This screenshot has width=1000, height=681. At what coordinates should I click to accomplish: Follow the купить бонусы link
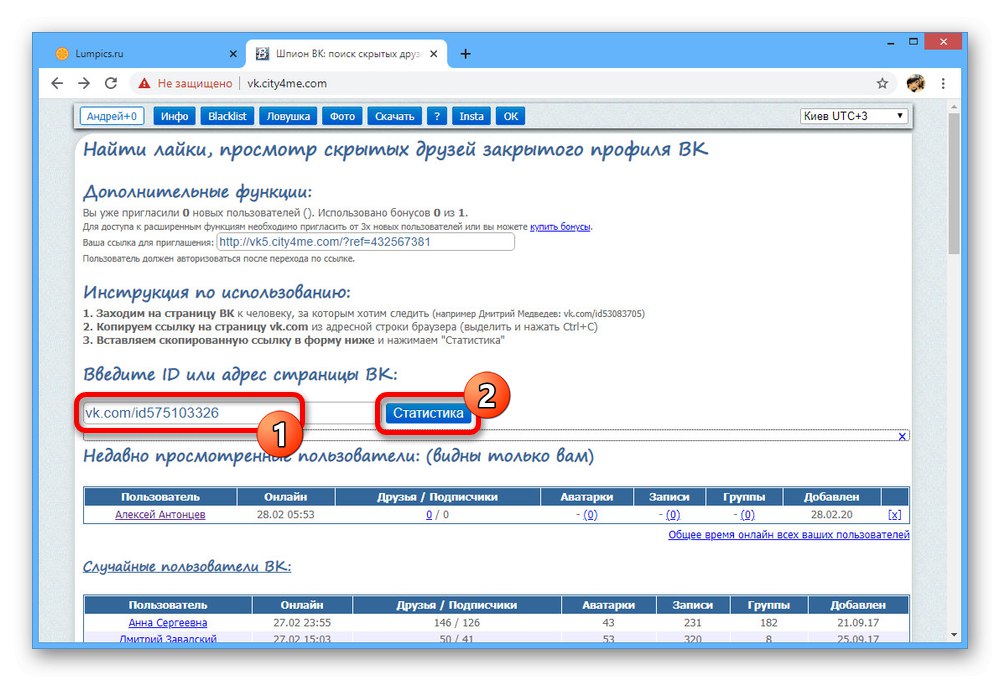click(x=560, y=226)
